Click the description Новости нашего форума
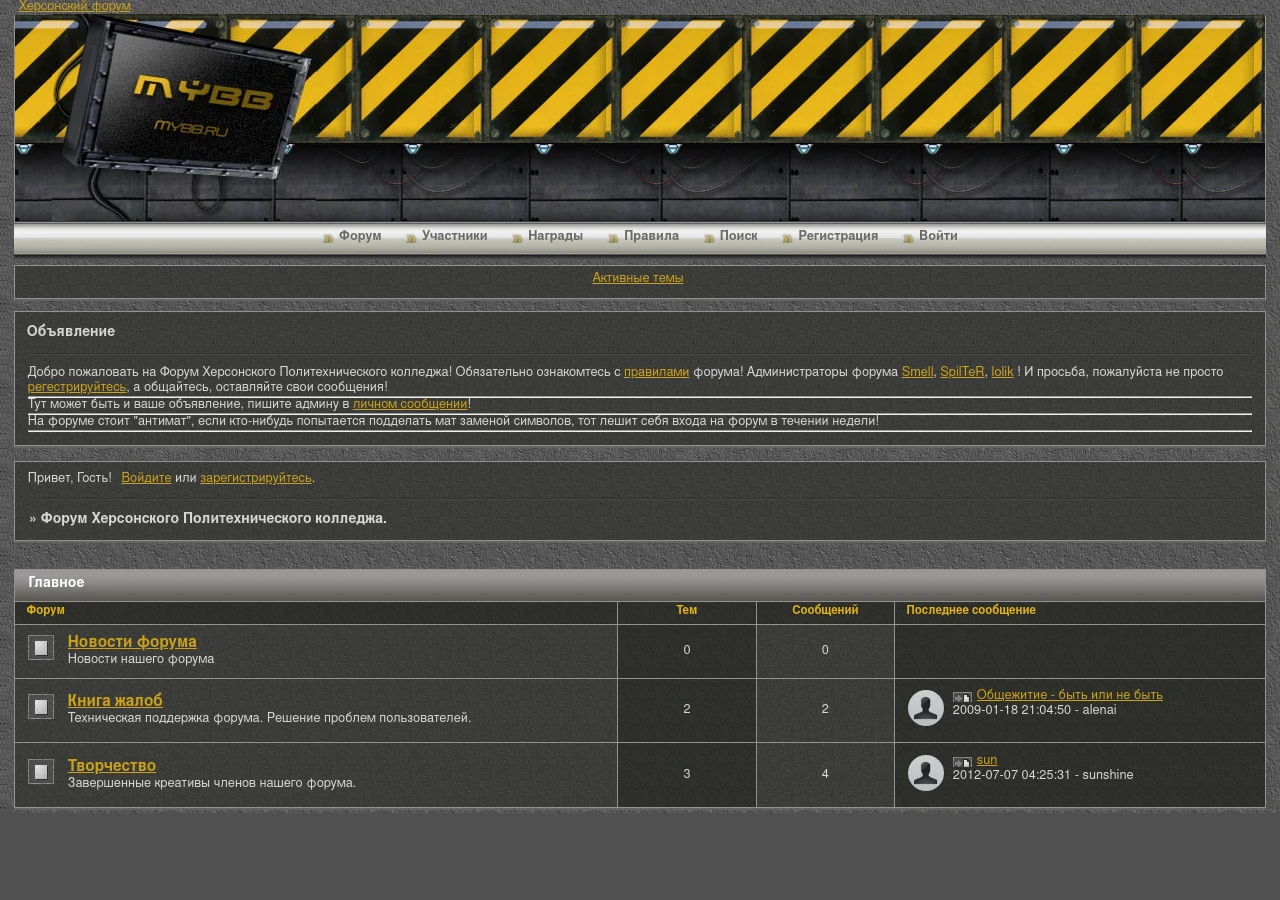Image resolution: width=1280 pixels, height=900 pixels. coord(141,659)
